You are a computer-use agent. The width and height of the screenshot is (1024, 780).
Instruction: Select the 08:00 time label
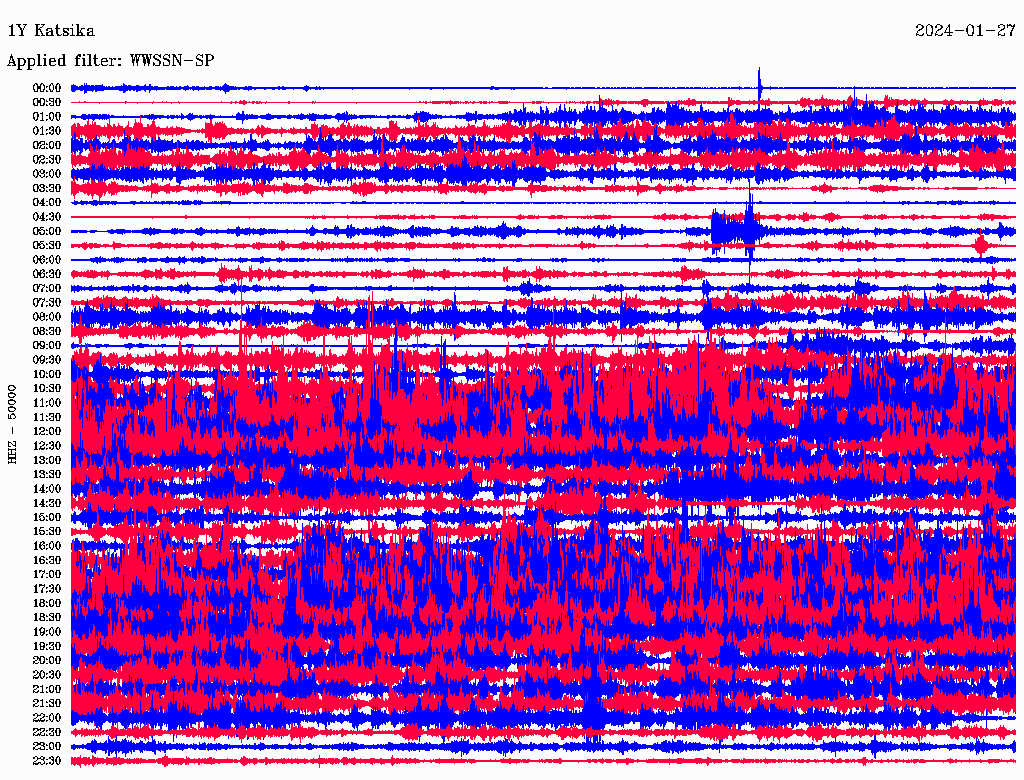tap(47, 317)
